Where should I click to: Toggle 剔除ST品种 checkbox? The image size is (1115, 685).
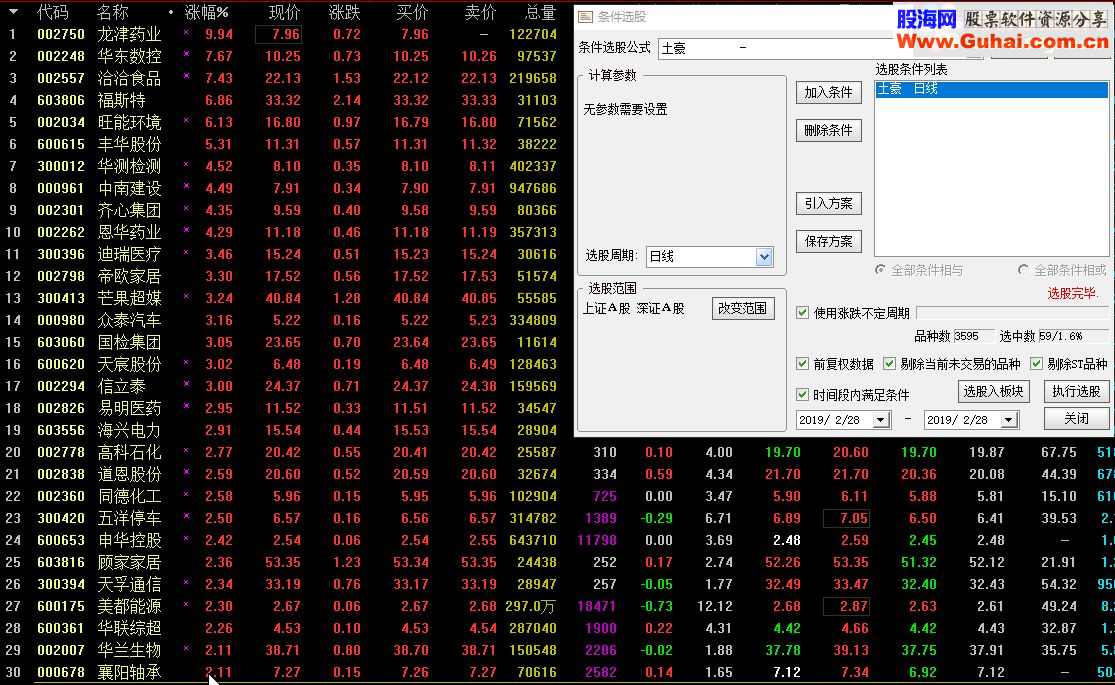coord(1036,364)
